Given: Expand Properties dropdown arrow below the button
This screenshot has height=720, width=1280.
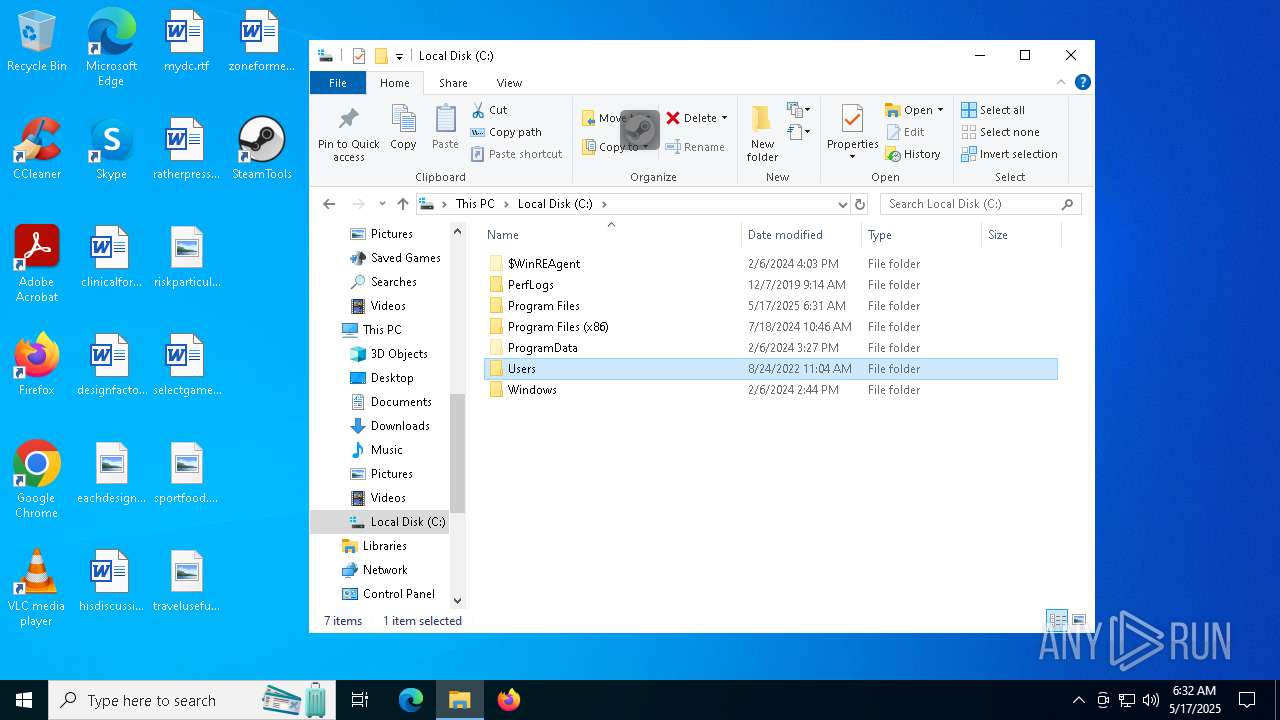Looking at the screenshot, I should click(x=852, y=157).
